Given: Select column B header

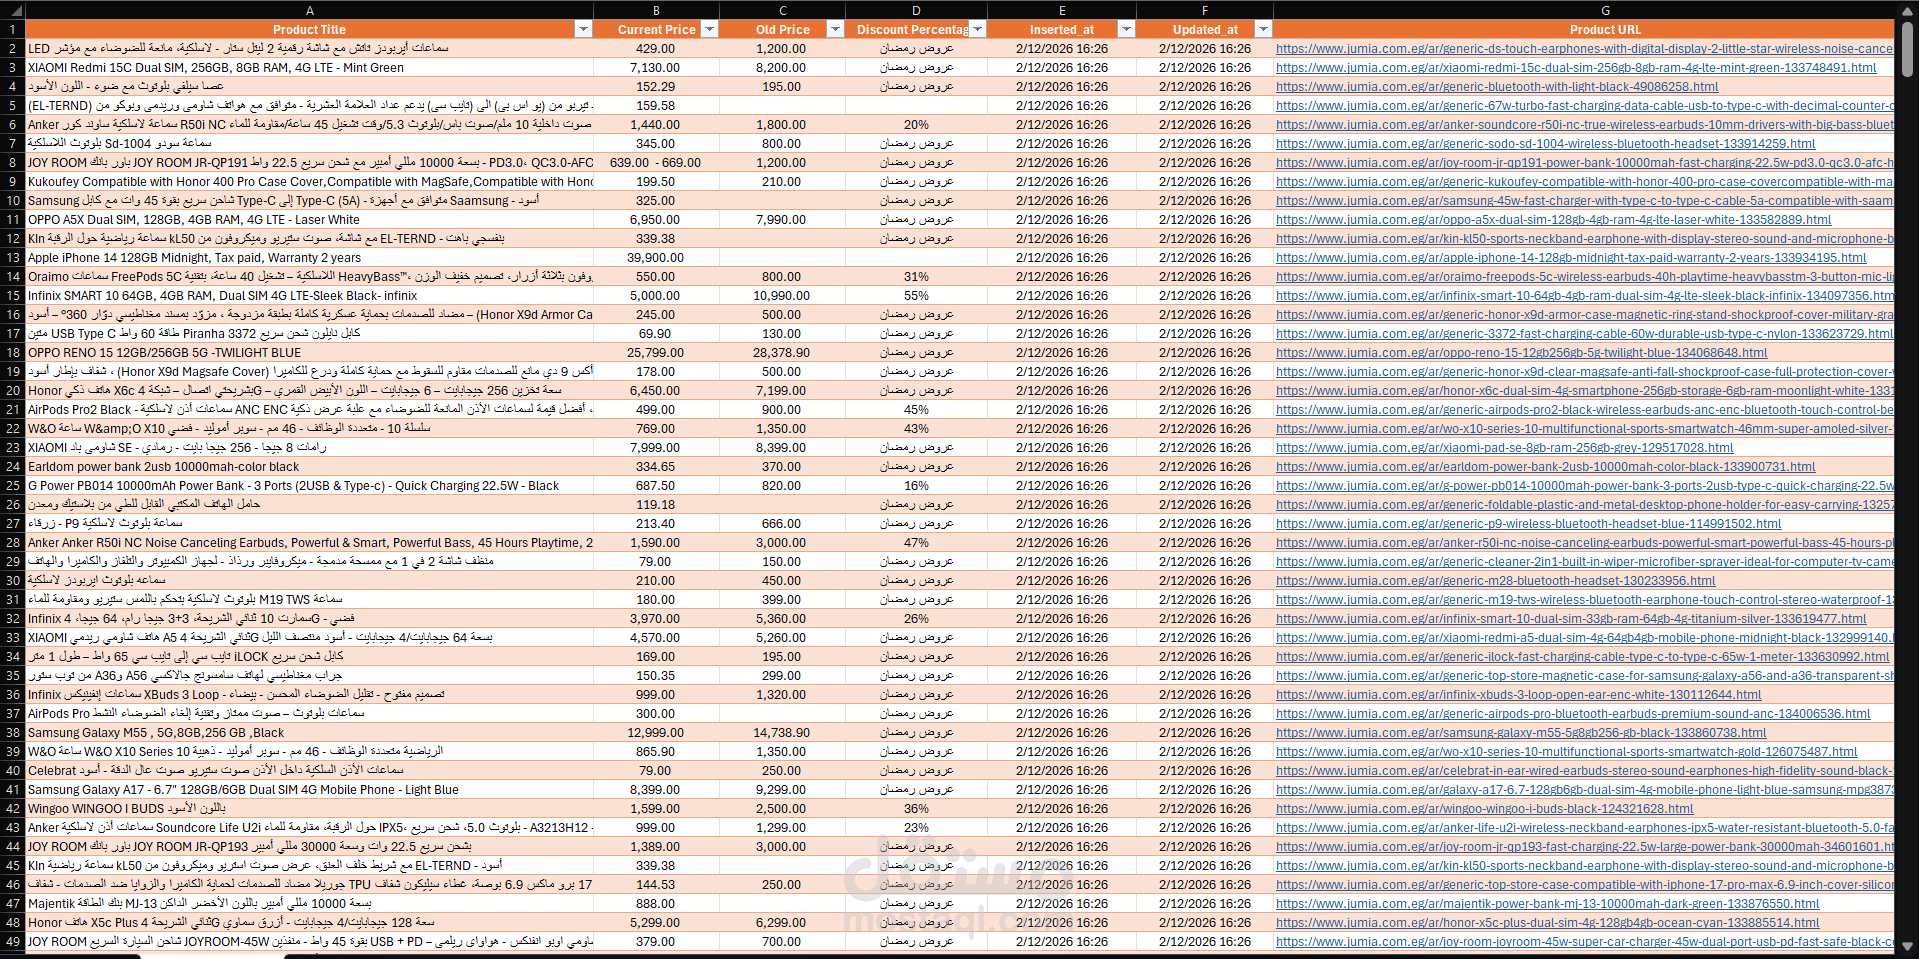Looking at the screenshot, I should tap(656, 10).
